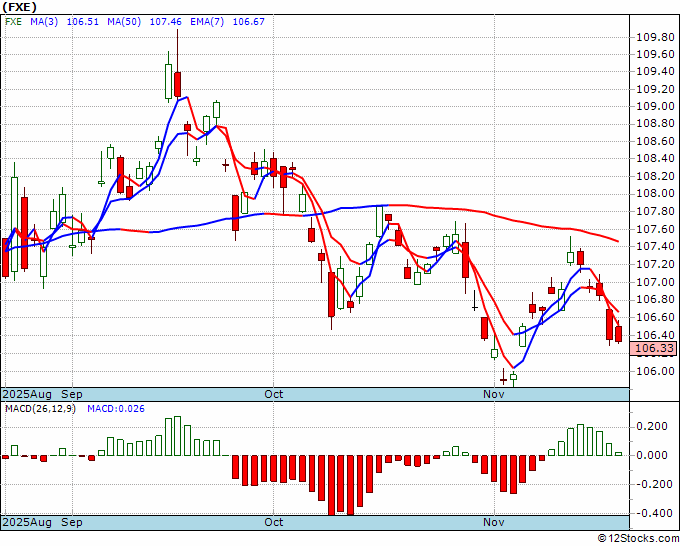Click the EMA(7) value 106.67

248,22
